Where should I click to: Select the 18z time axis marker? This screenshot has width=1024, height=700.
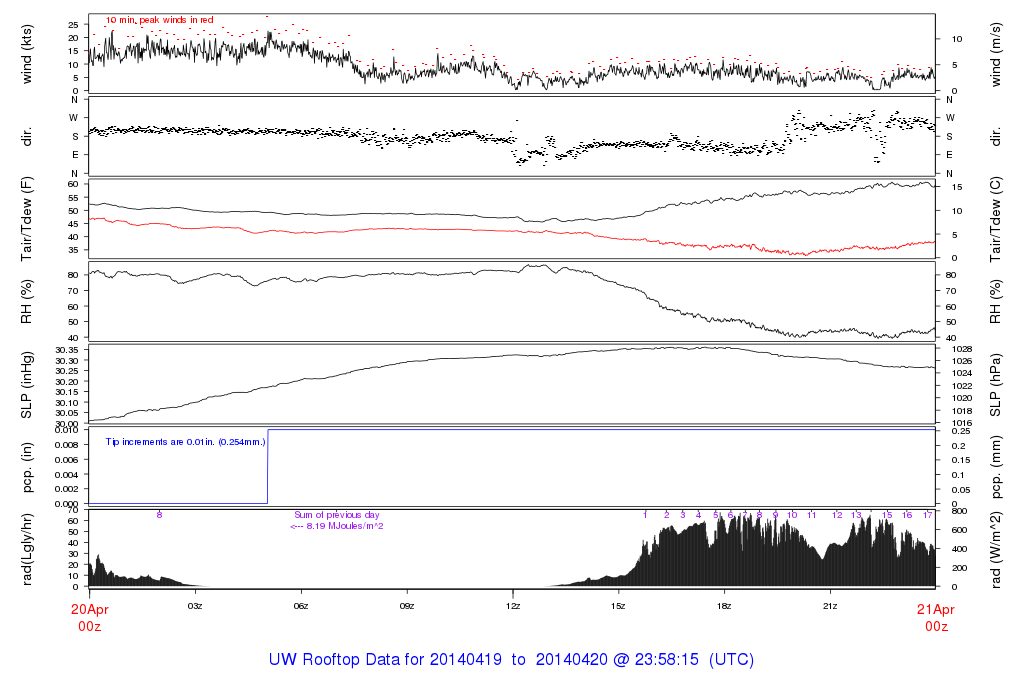[724, 606]
